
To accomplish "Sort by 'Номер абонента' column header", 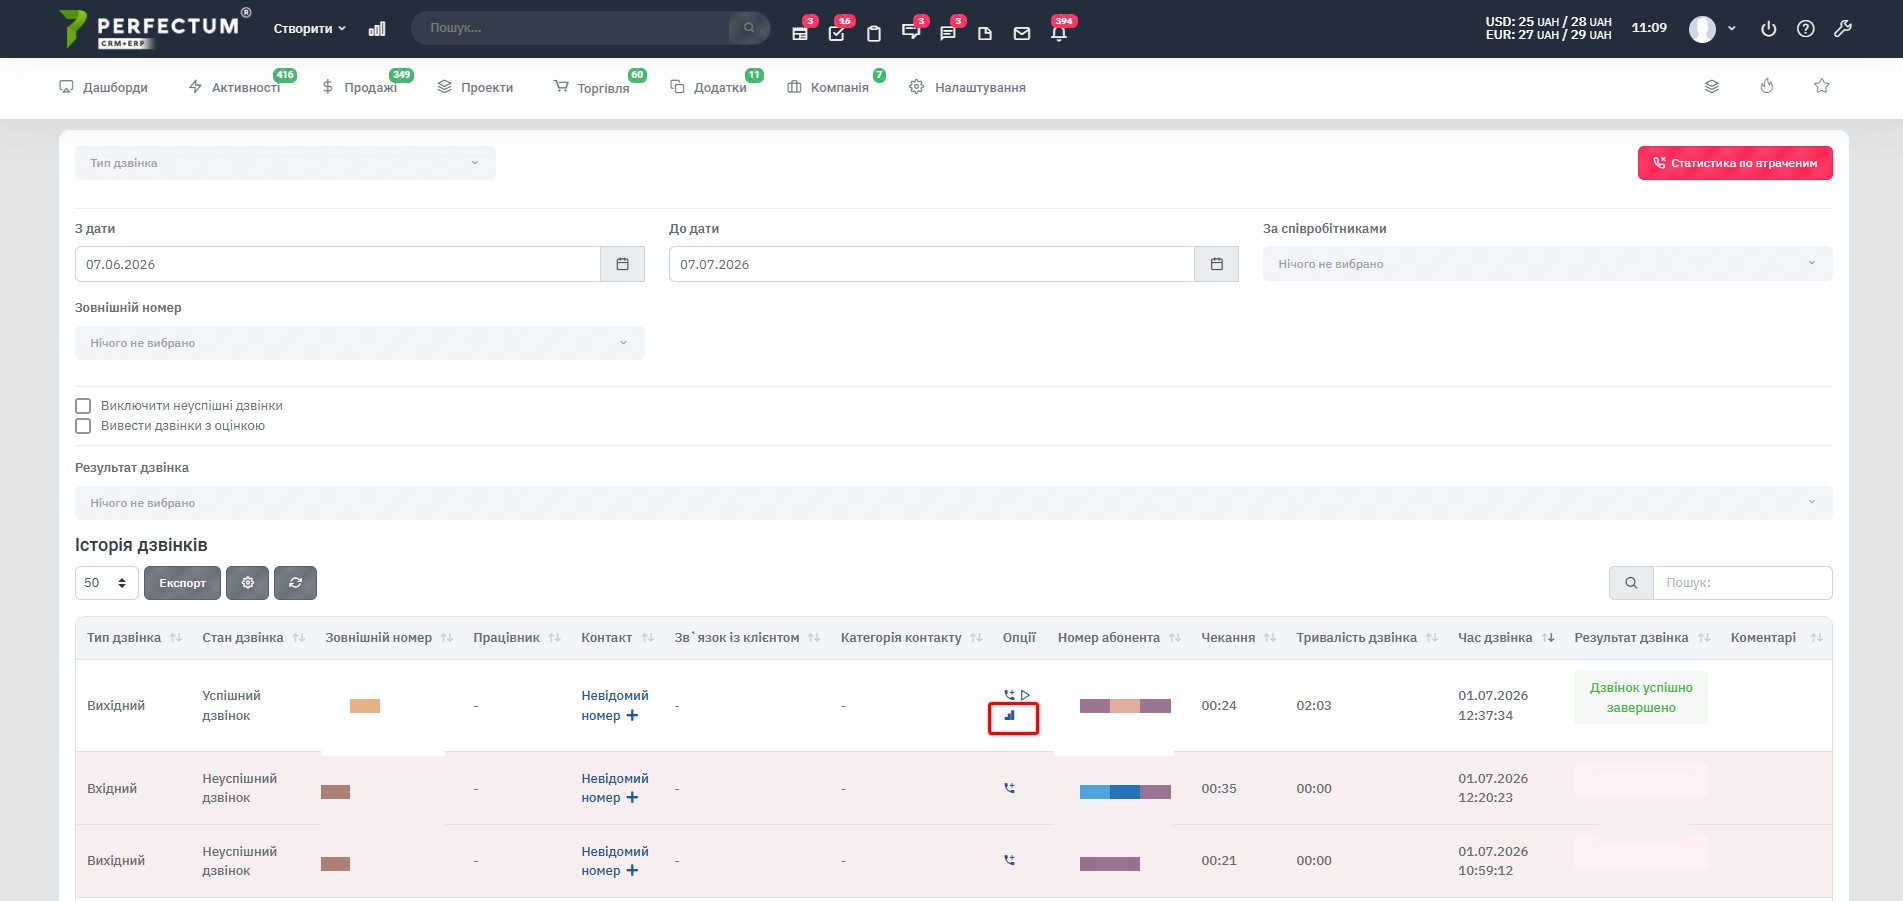I will 1119,638.
